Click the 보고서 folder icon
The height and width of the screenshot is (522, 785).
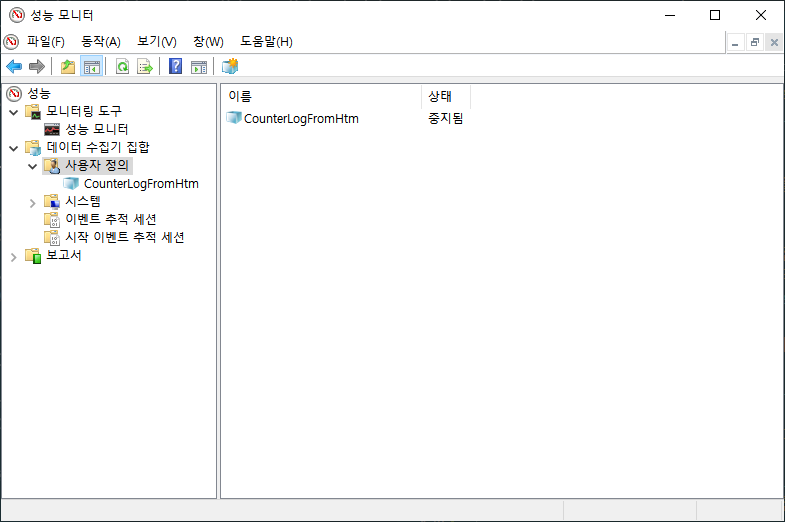click(33, 256)
